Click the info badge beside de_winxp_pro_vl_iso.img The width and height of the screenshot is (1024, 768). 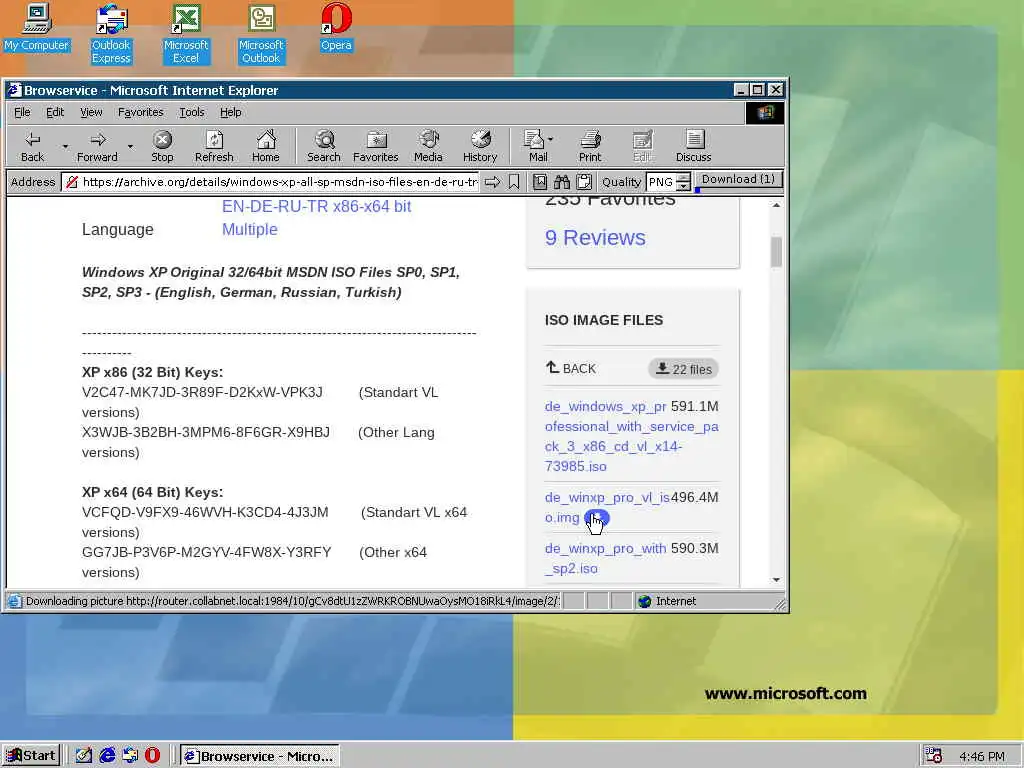pos(596,518)
